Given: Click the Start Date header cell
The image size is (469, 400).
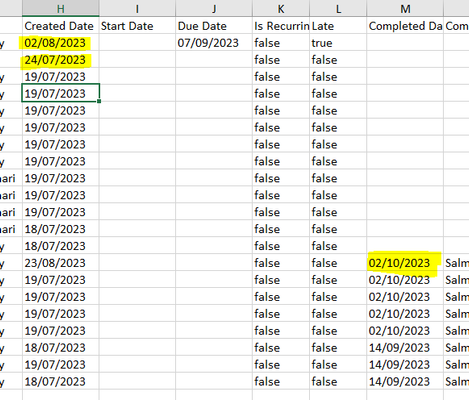Looking at the screenshot, I should pyautogui.click(x=137, y=26).
